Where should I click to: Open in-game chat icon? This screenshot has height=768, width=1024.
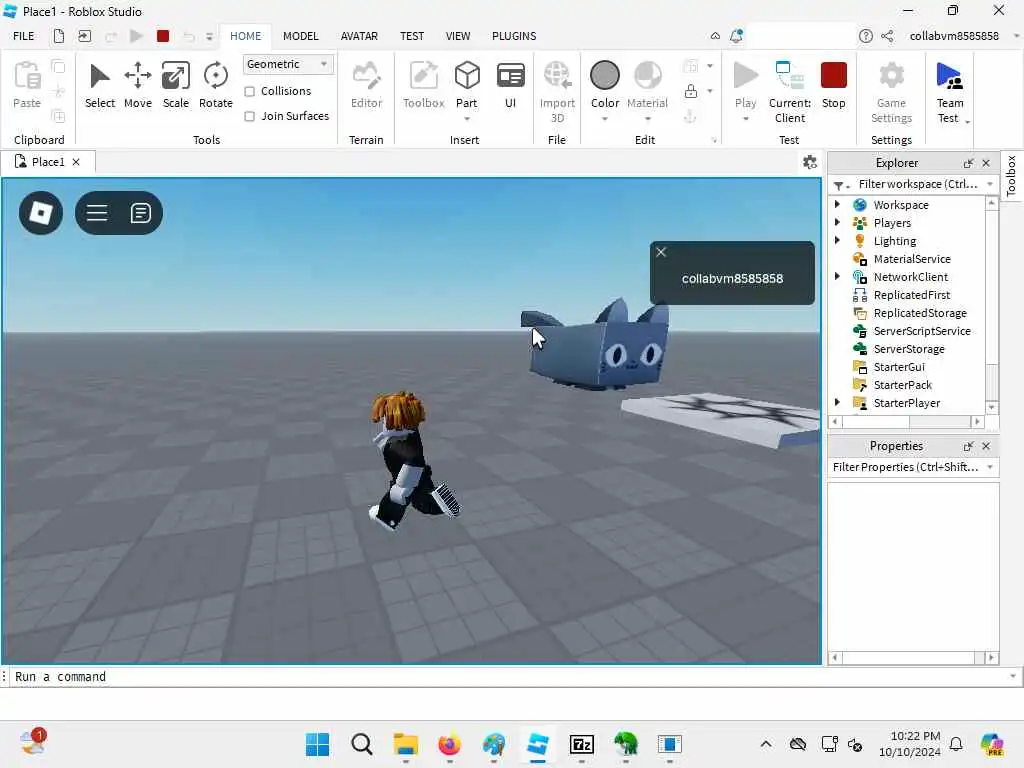[x=140, y=213]
